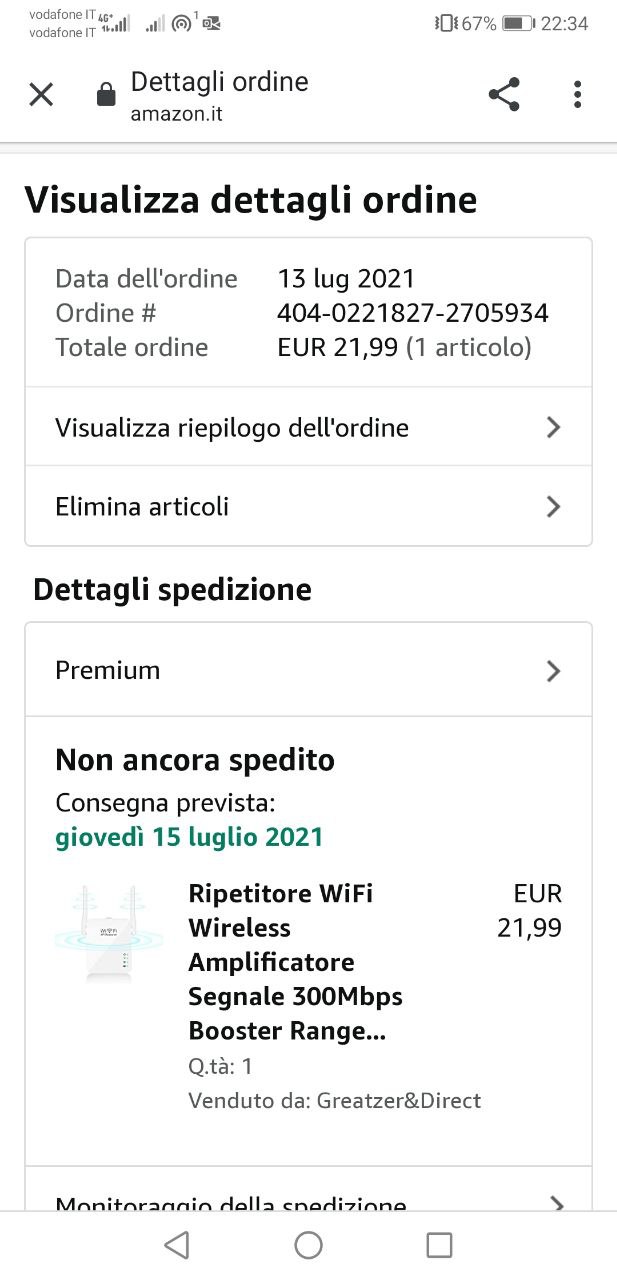Tap seller name Greatzer&Direct
617x1280 pixels.
click(398, 1101)
